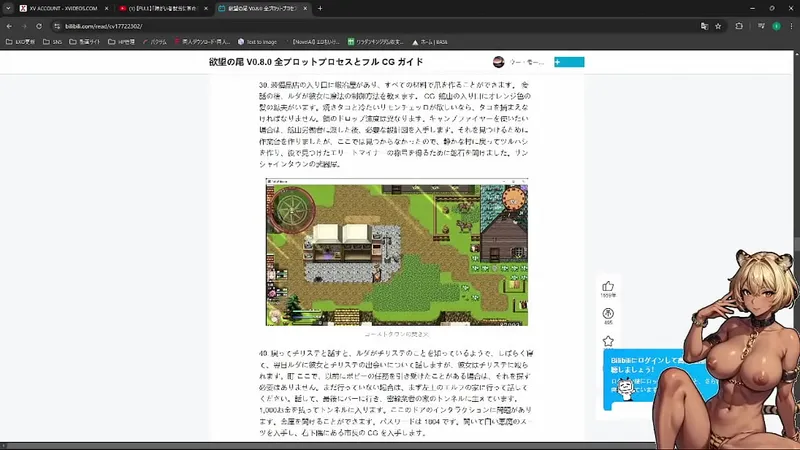
Task: Close the YouTube tab
Action: (x=206, y=8)
